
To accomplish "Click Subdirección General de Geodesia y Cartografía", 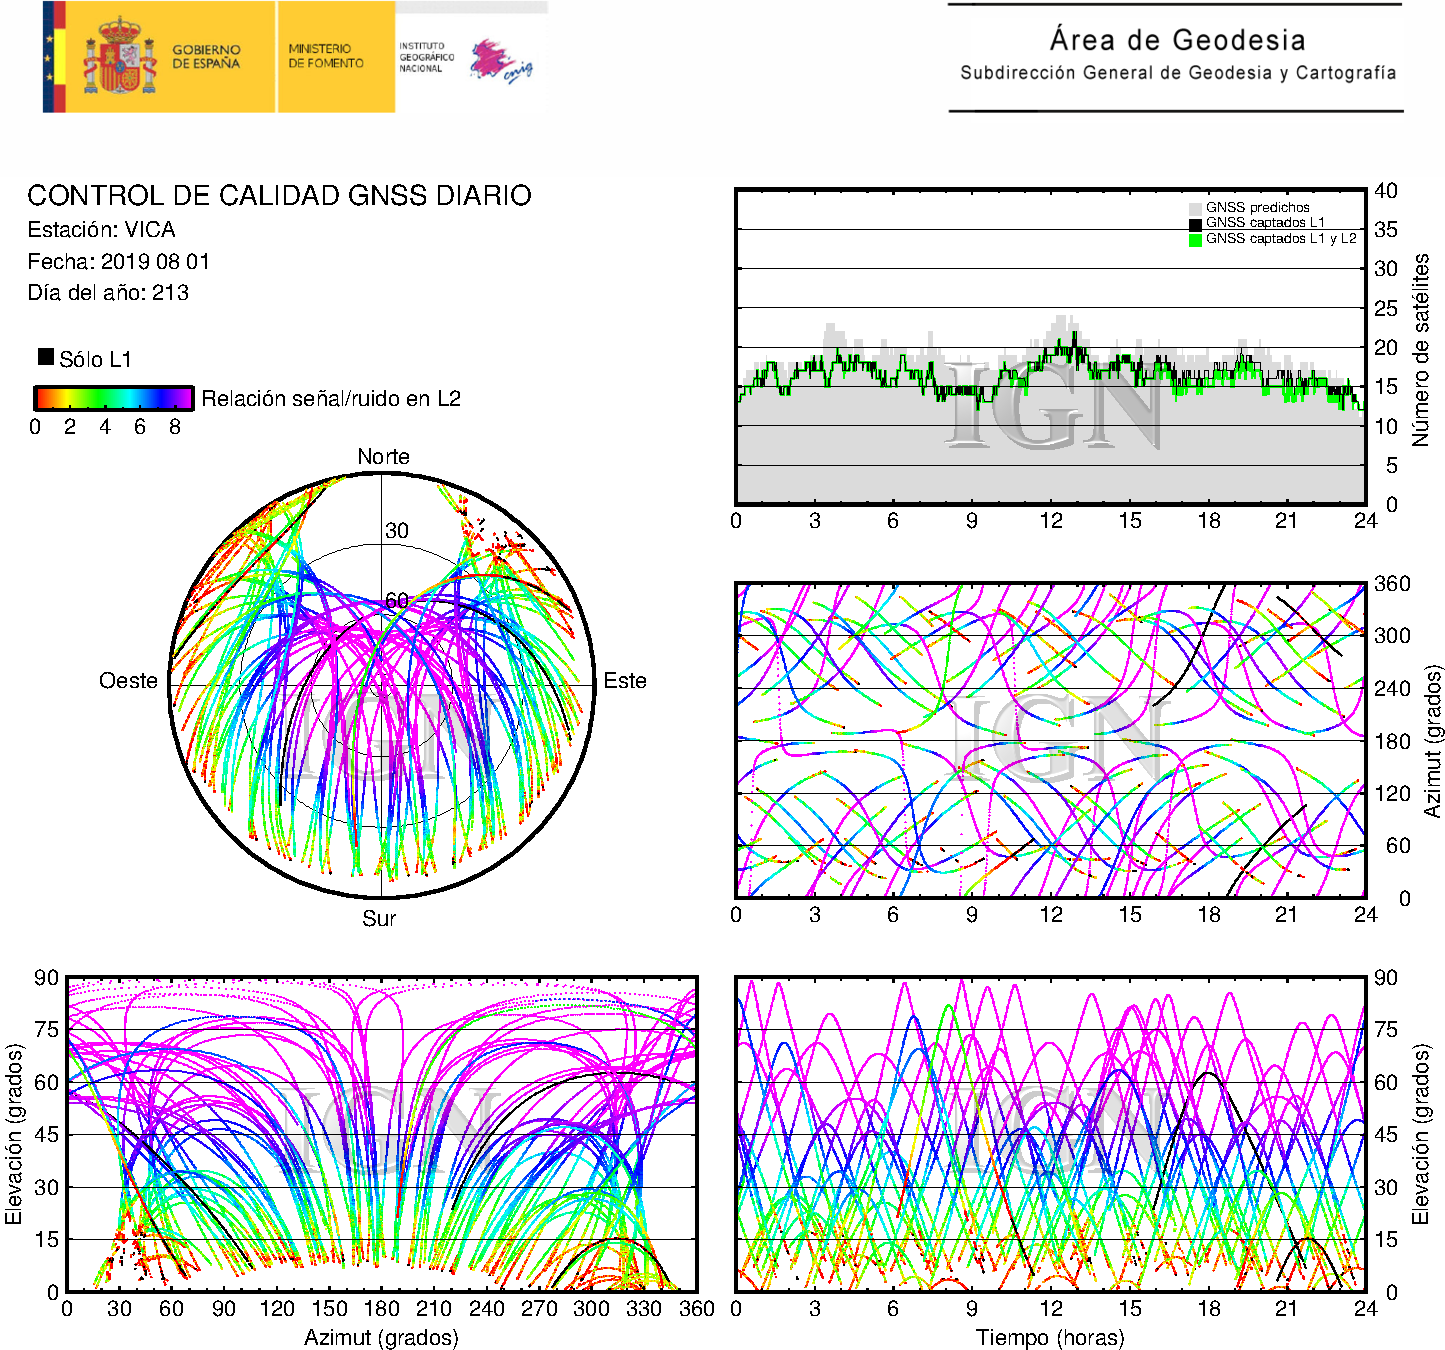I will pyautogui.click(x=1177, y=73).
